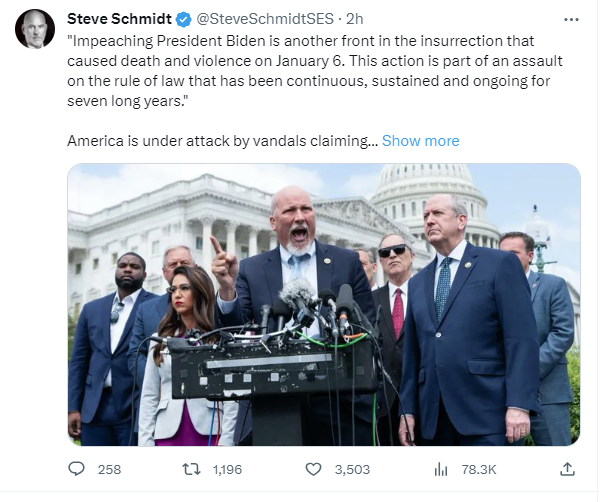The height and width of the screenshot is (502, 609).
Task: Open the view analytics bar chart icon
Action: pyautogui.click(x=441, y=468)
